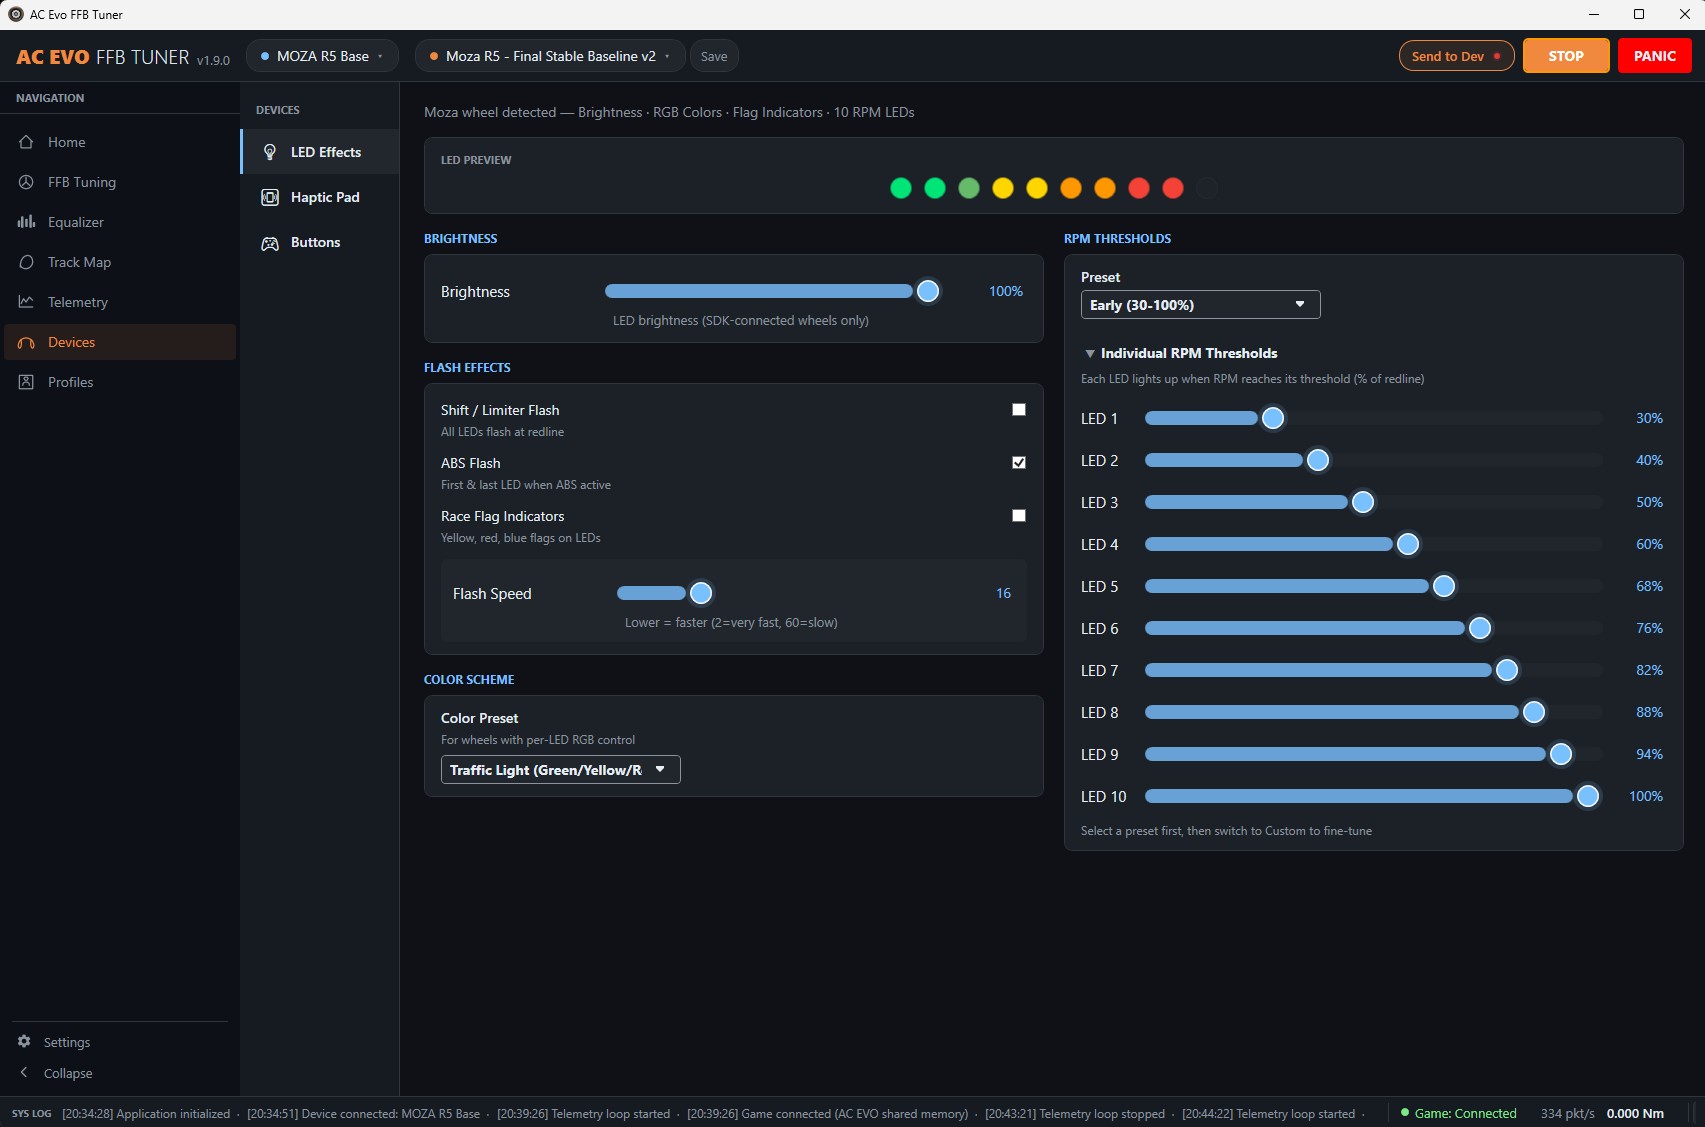
Task: Click log entry Device connected: MOZA R5 Base
Action: pyautogui.click(x=363, y=1113)
